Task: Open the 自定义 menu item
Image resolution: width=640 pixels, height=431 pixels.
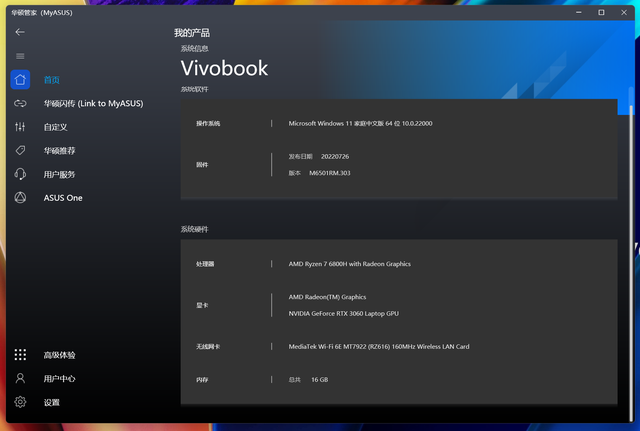Action: click(x=56, y=127)
